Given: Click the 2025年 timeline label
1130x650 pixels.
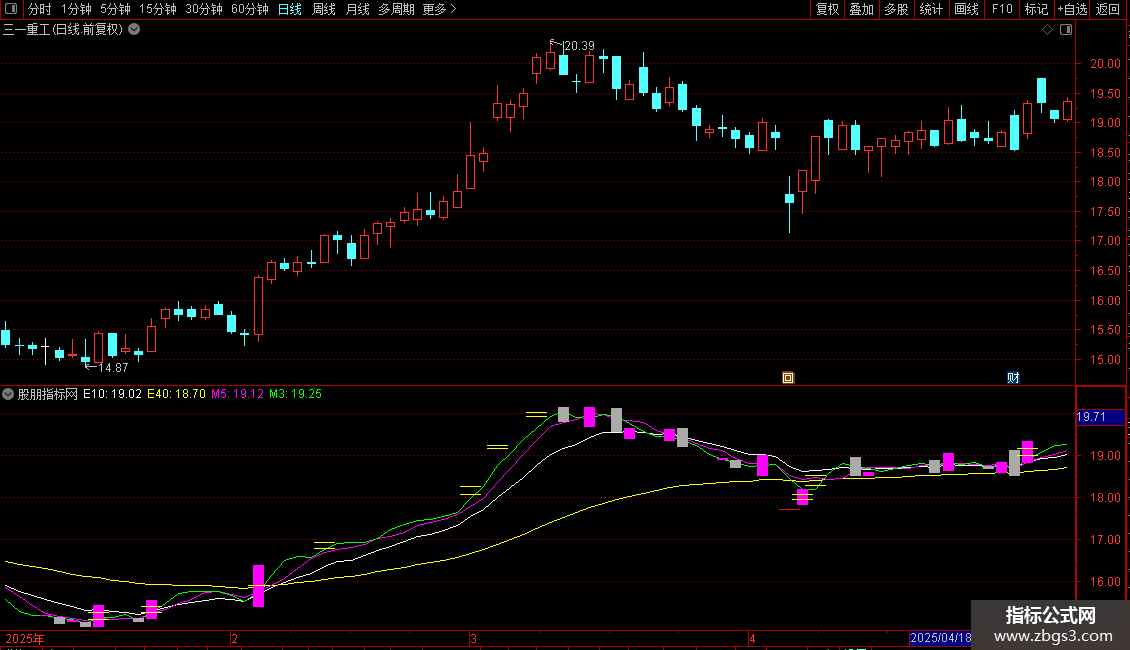Looking at the screenshot, I should point(25,638).
